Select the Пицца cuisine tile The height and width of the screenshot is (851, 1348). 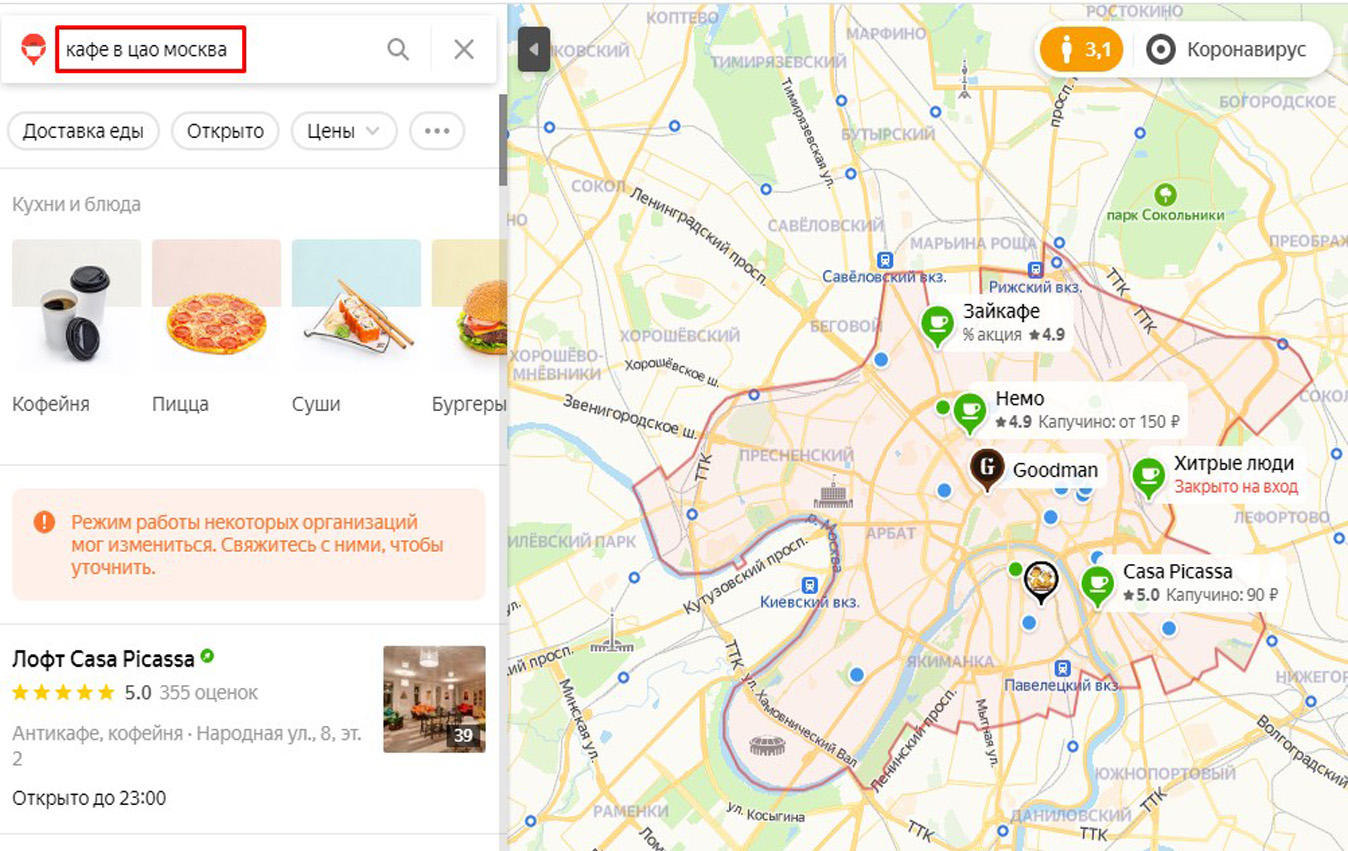216,327
